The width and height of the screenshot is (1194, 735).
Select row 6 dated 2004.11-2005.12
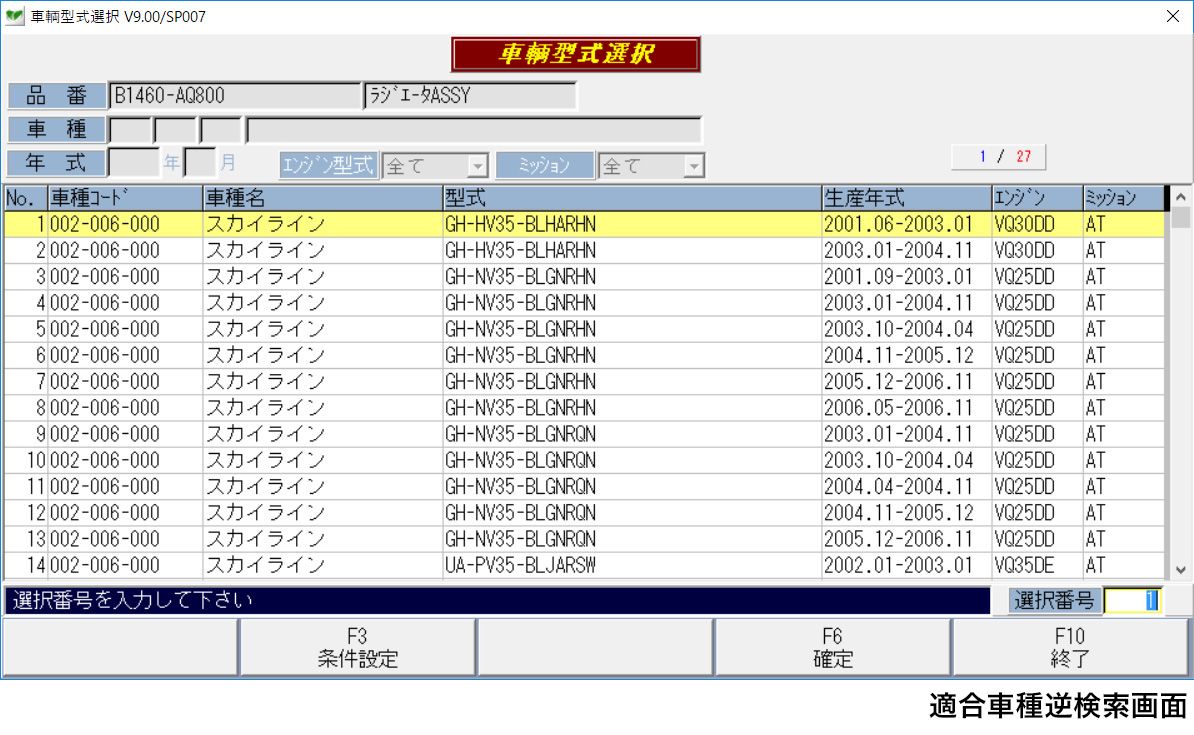(584, 356)
